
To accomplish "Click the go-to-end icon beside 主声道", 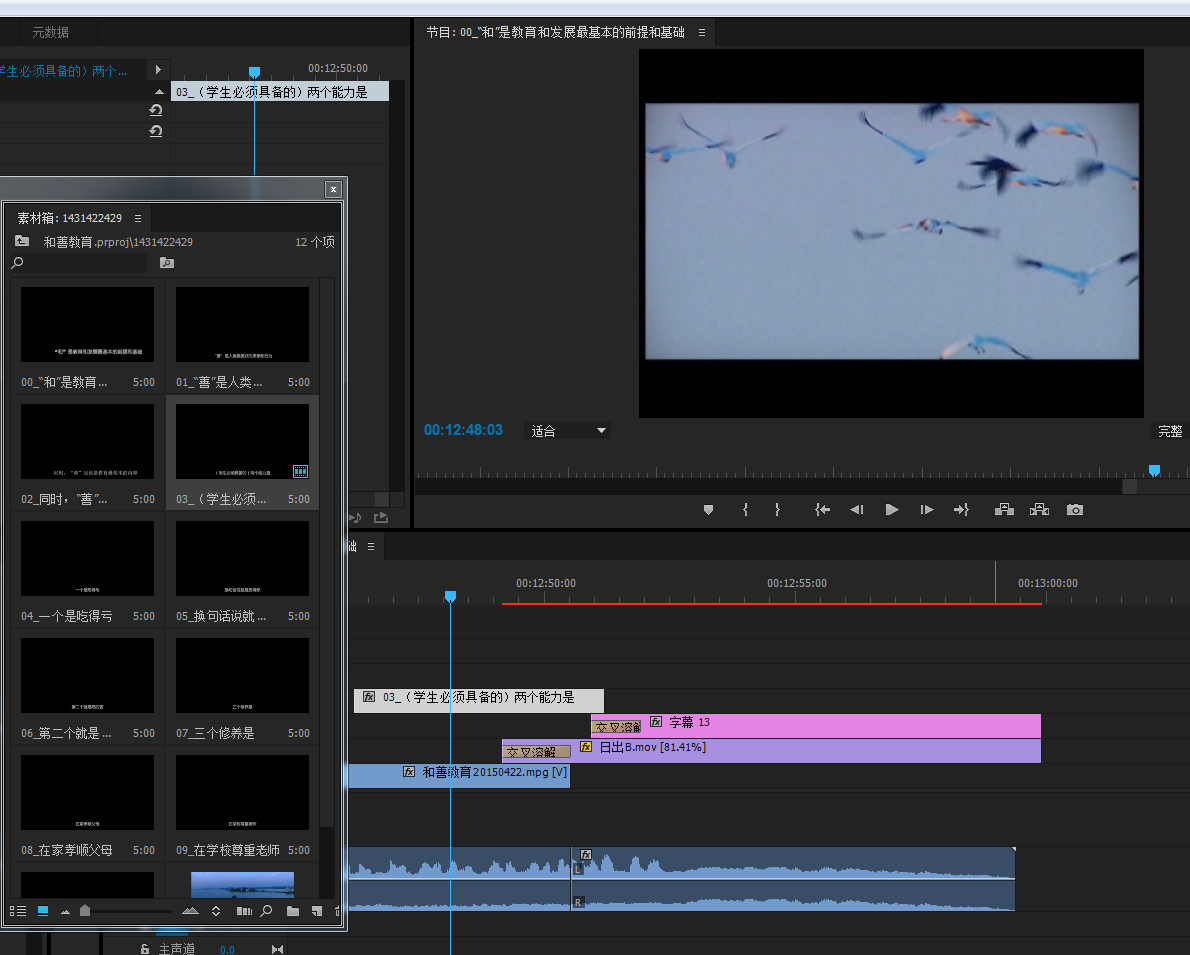I will point(278,949).
